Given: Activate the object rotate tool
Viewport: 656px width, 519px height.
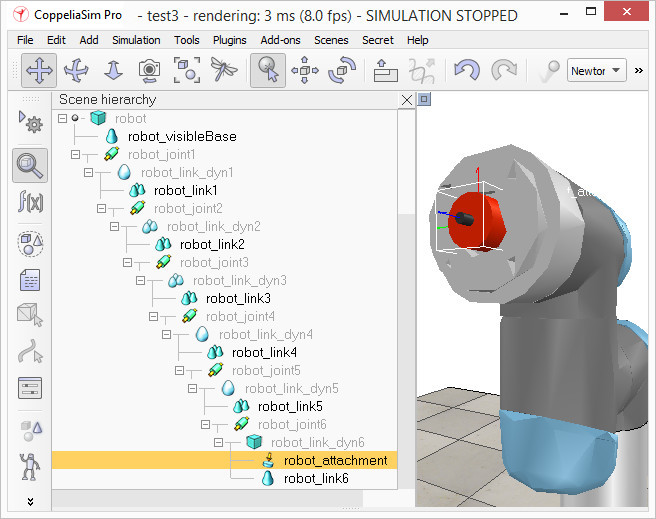Looking at the screenshot, I should coord(342,70).
